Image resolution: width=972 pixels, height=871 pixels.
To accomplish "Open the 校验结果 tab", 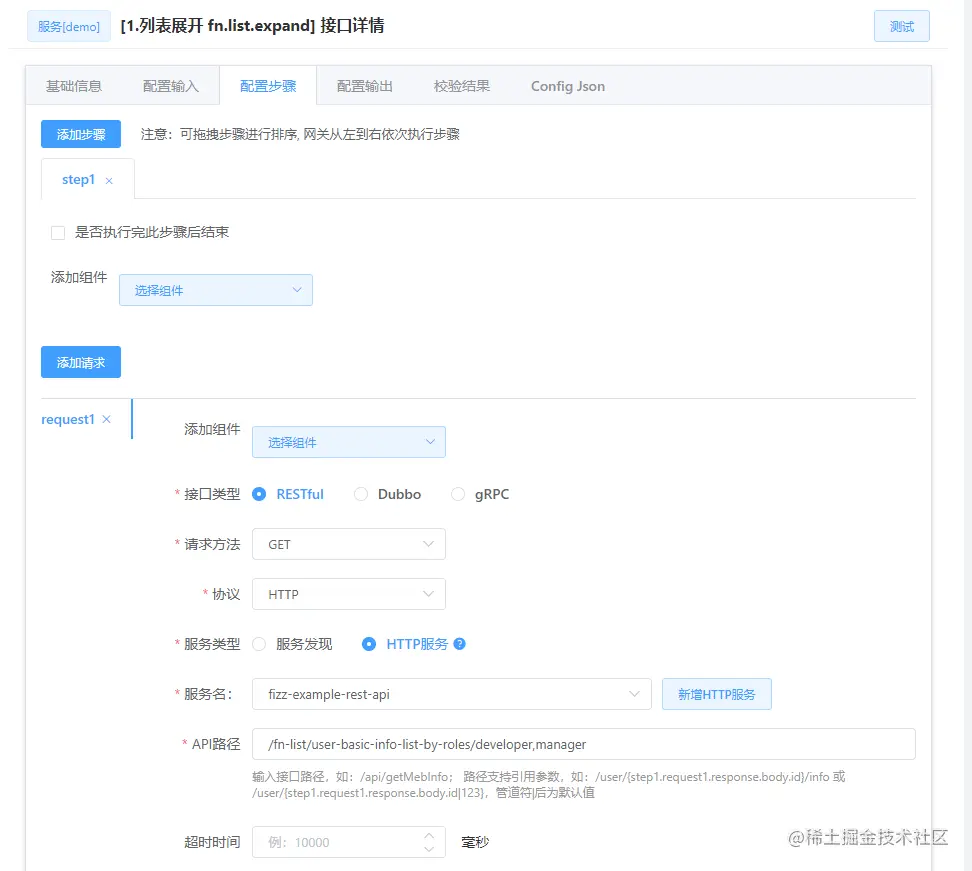I will tap(462, 86).
